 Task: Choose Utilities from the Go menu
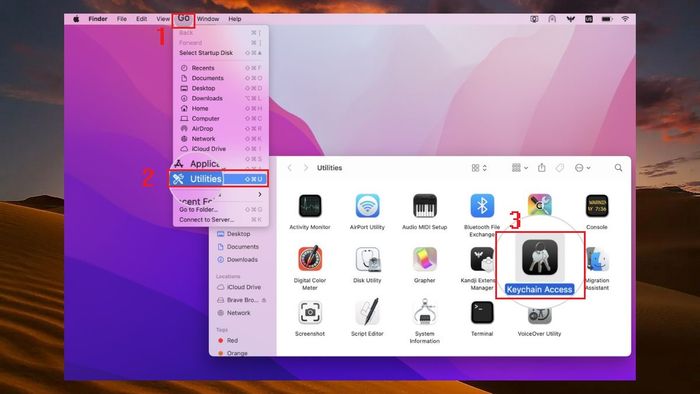tap(219, 179)
